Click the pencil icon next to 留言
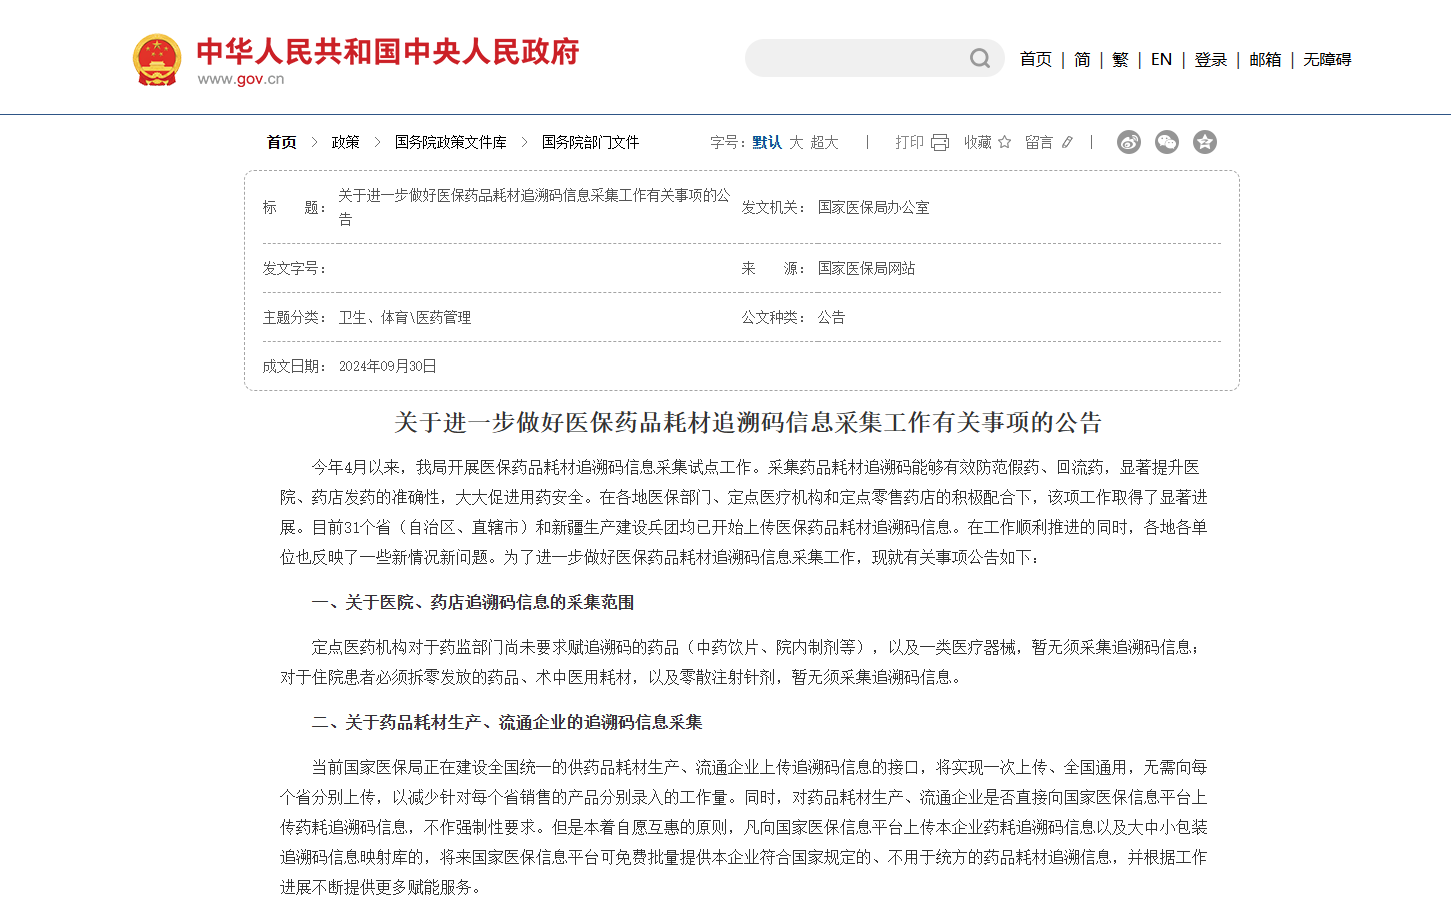 tap(1067, 142)
